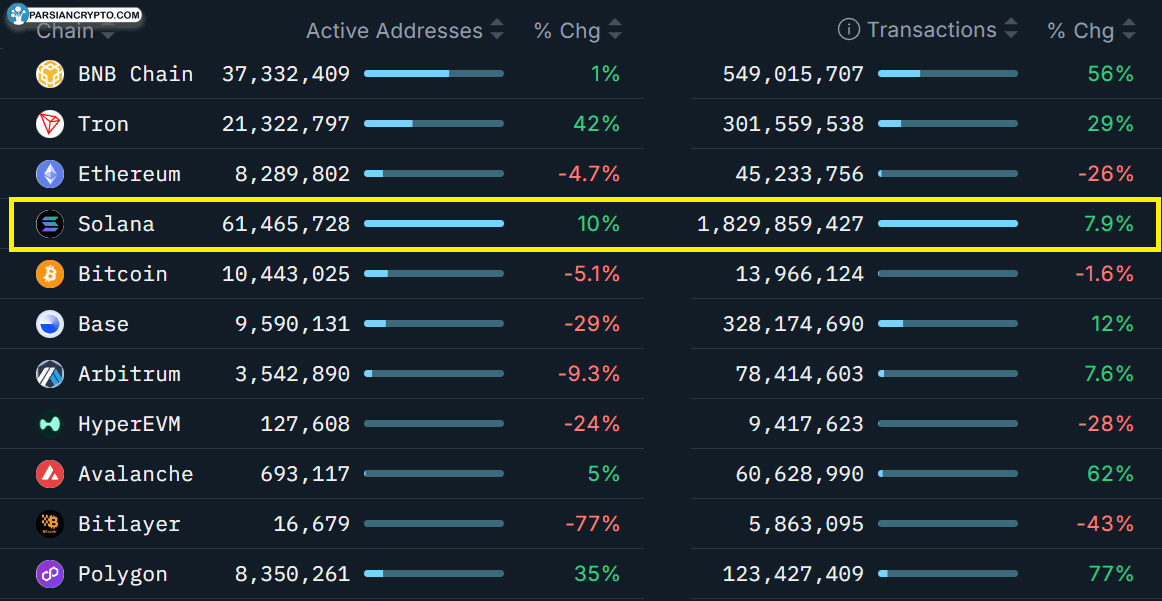Select the Ethereum diamond icon
Screen dimensions: 1162x601
[50, 174]
